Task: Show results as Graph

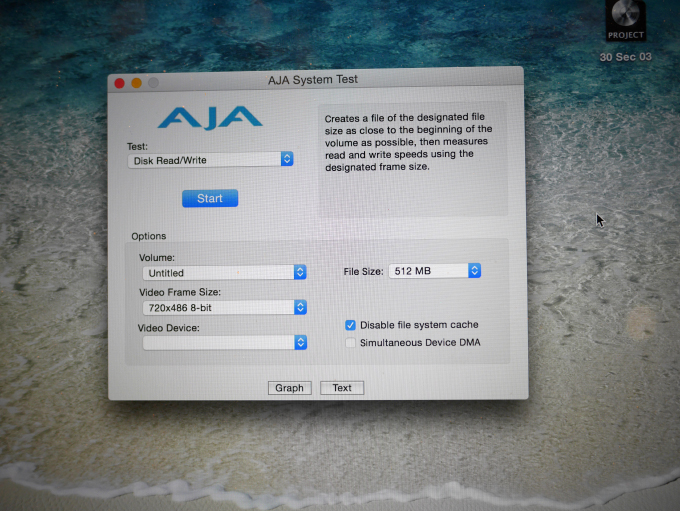Action: click(290, 388)
